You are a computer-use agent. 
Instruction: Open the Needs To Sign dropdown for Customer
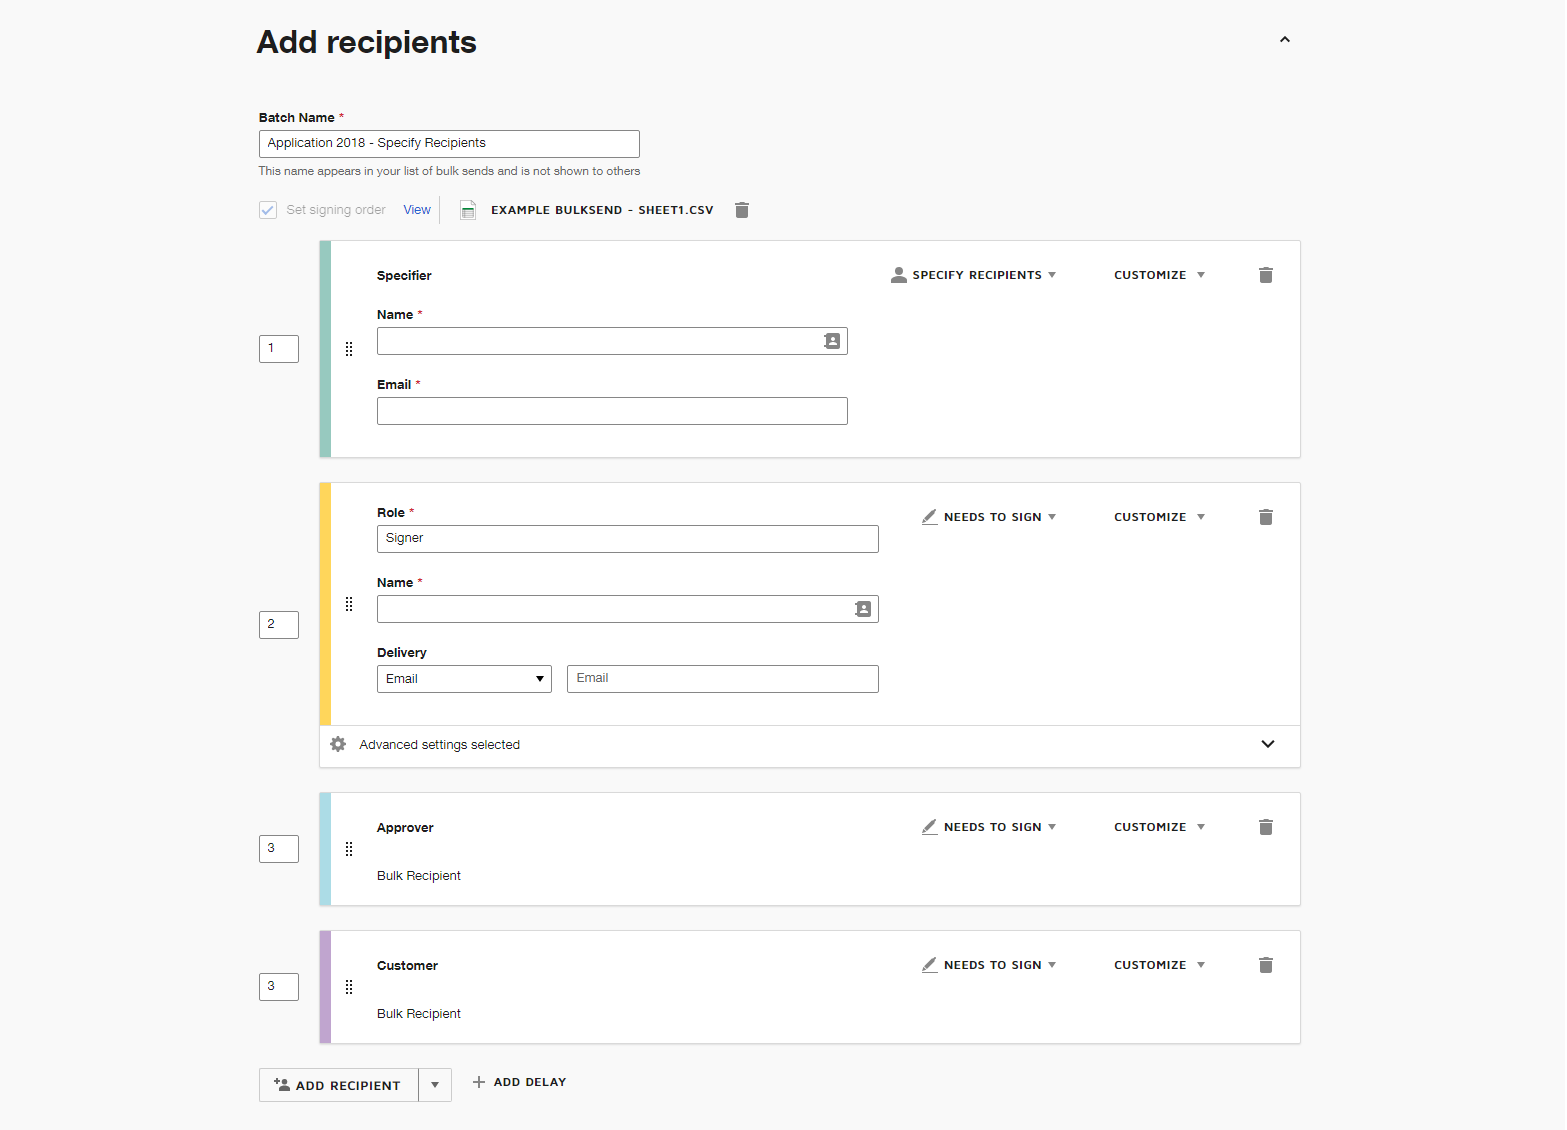click(990, 964)
